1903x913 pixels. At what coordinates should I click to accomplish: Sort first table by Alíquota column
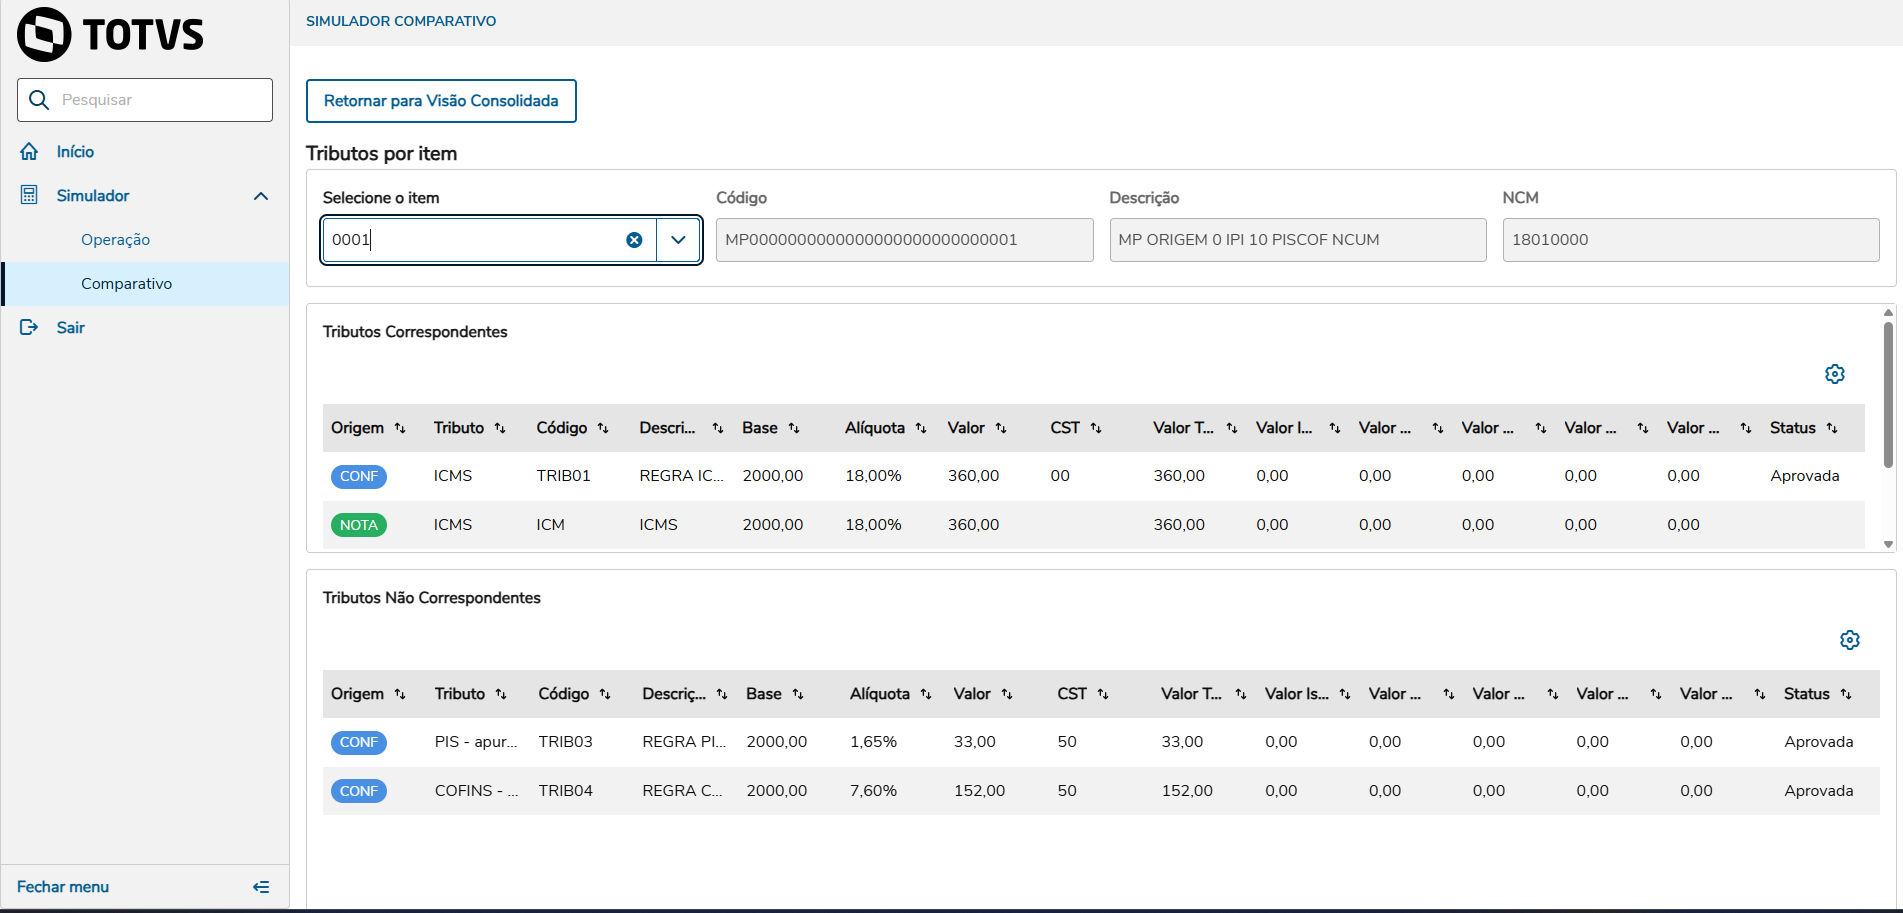click(921, 428)
